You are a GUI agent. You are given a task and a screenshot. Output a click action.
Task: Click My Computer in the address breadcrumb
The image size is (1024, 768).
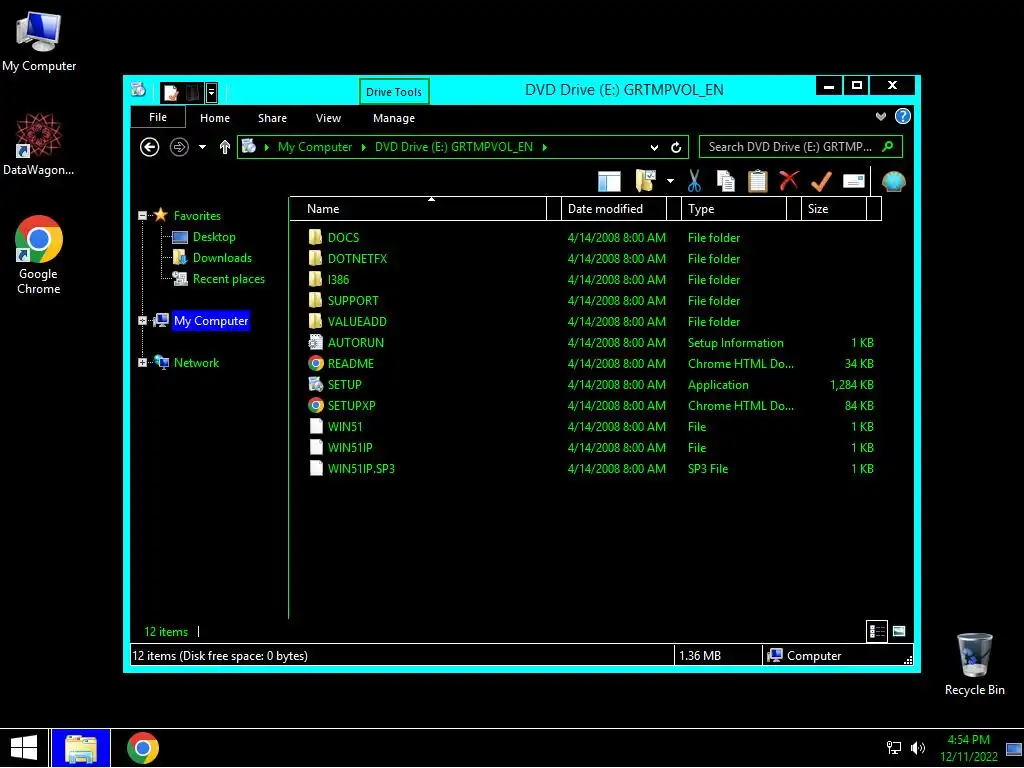[315, 147]
